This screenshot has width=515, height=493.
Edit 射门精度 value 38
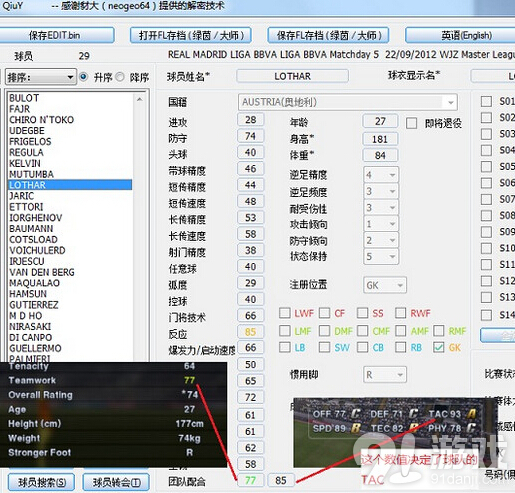click(x=251, y=250)
